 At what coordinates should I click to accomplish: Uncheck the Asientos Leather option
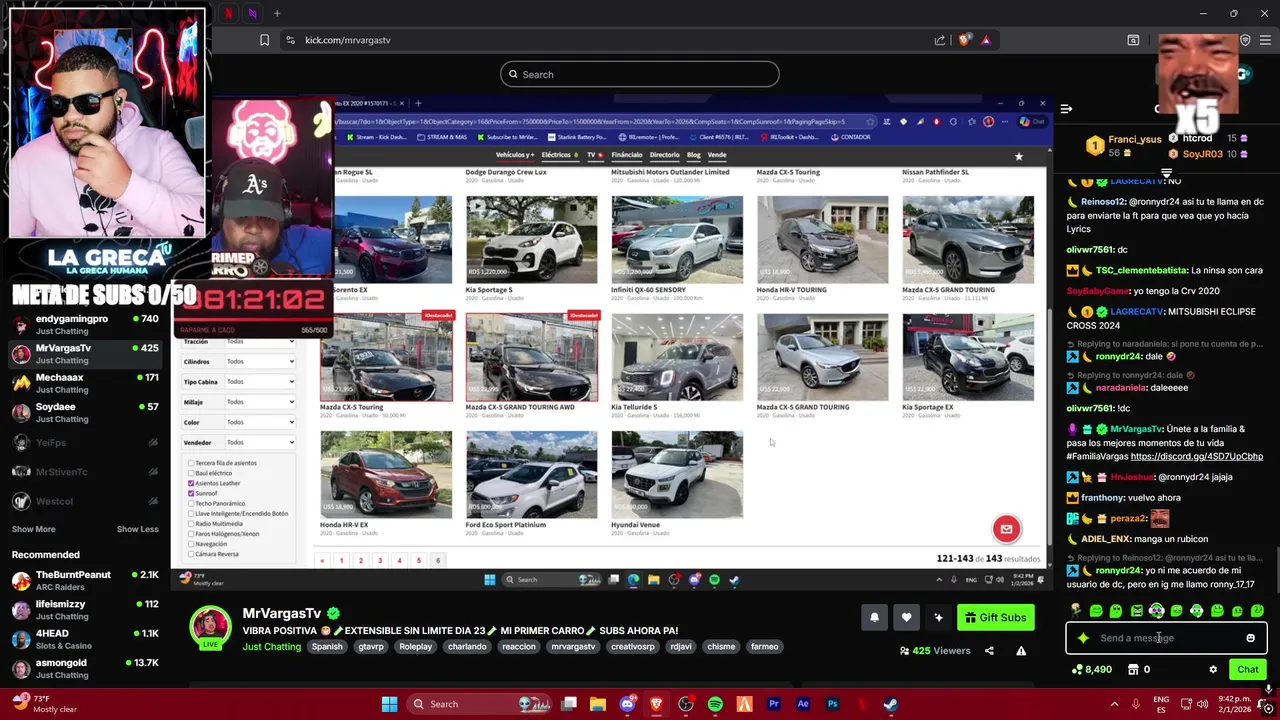[x=191, y=483]
